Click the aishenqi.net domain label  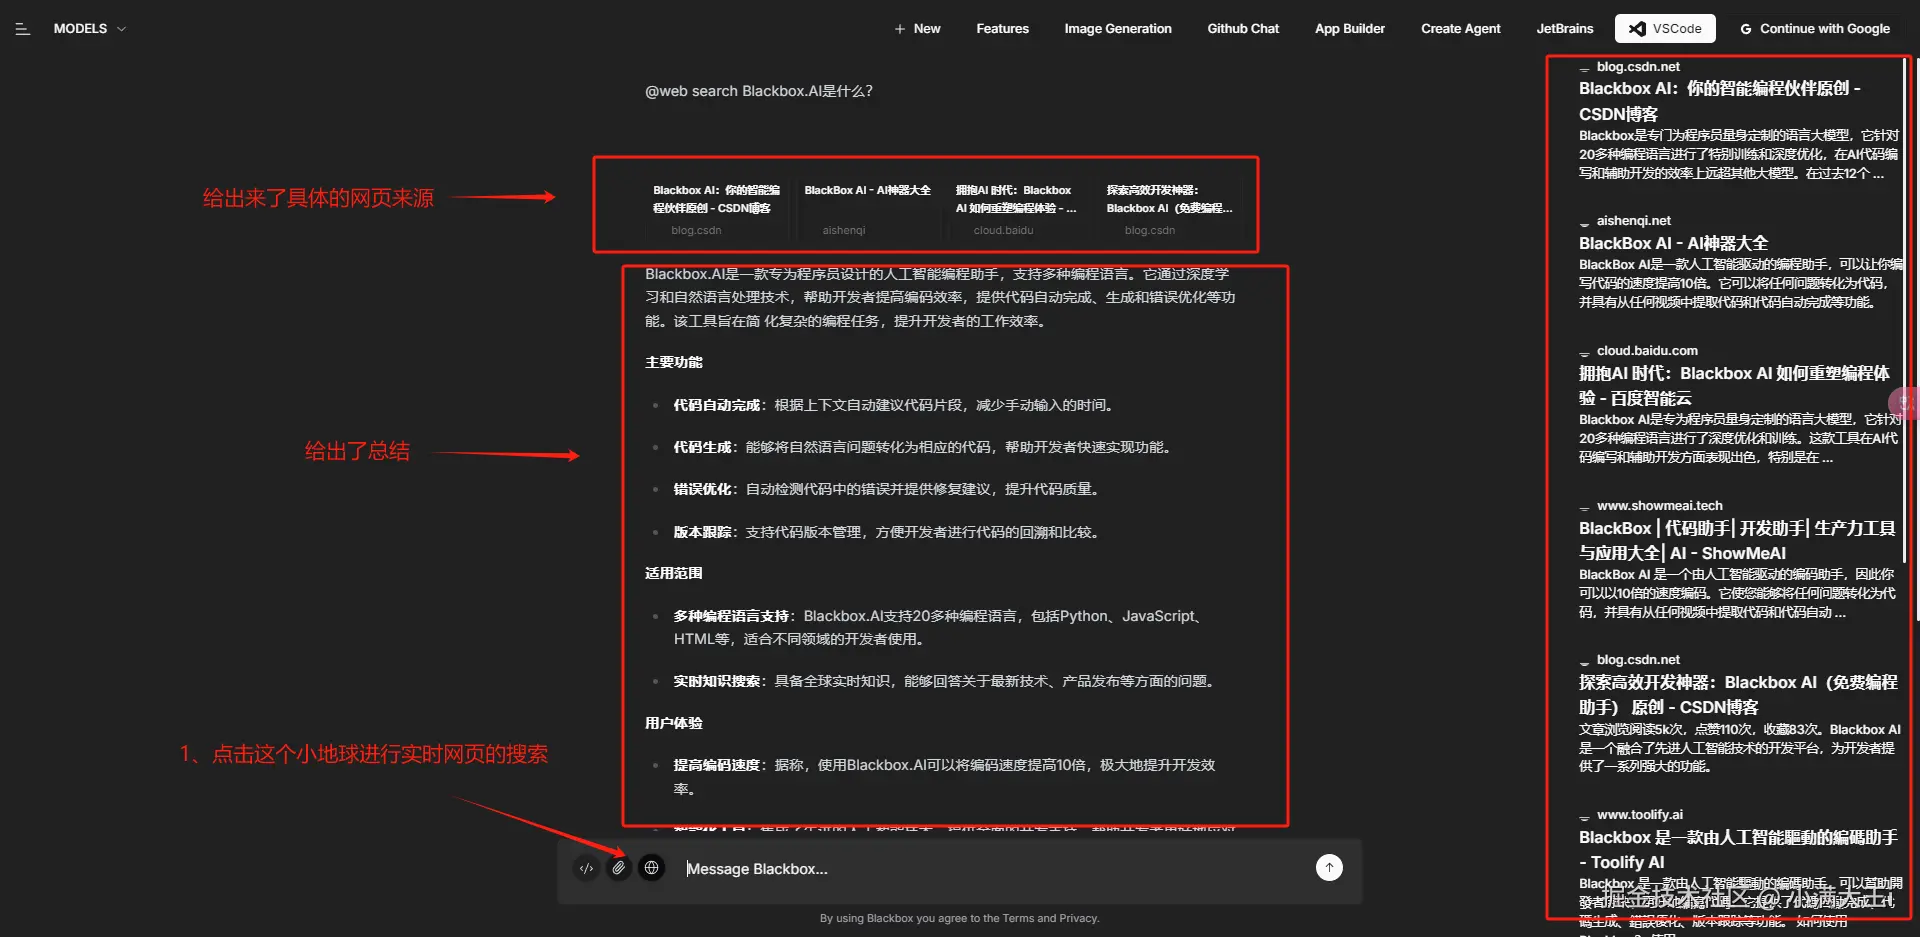click(1633, 221)
